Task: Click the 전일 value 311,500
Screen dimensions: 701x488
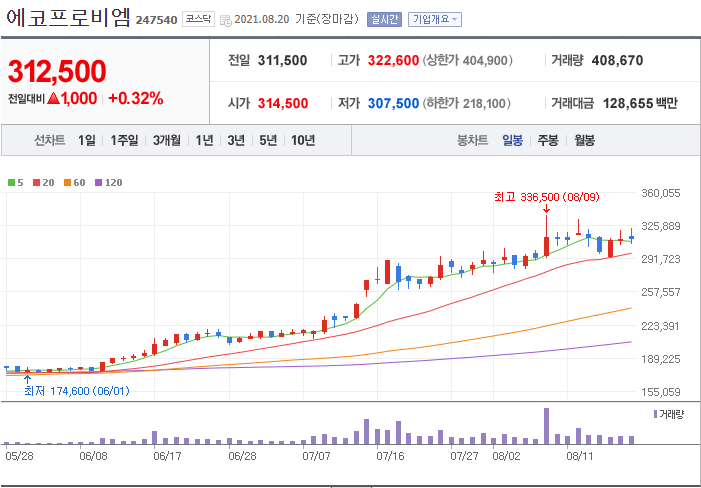Action: (283, 60)
